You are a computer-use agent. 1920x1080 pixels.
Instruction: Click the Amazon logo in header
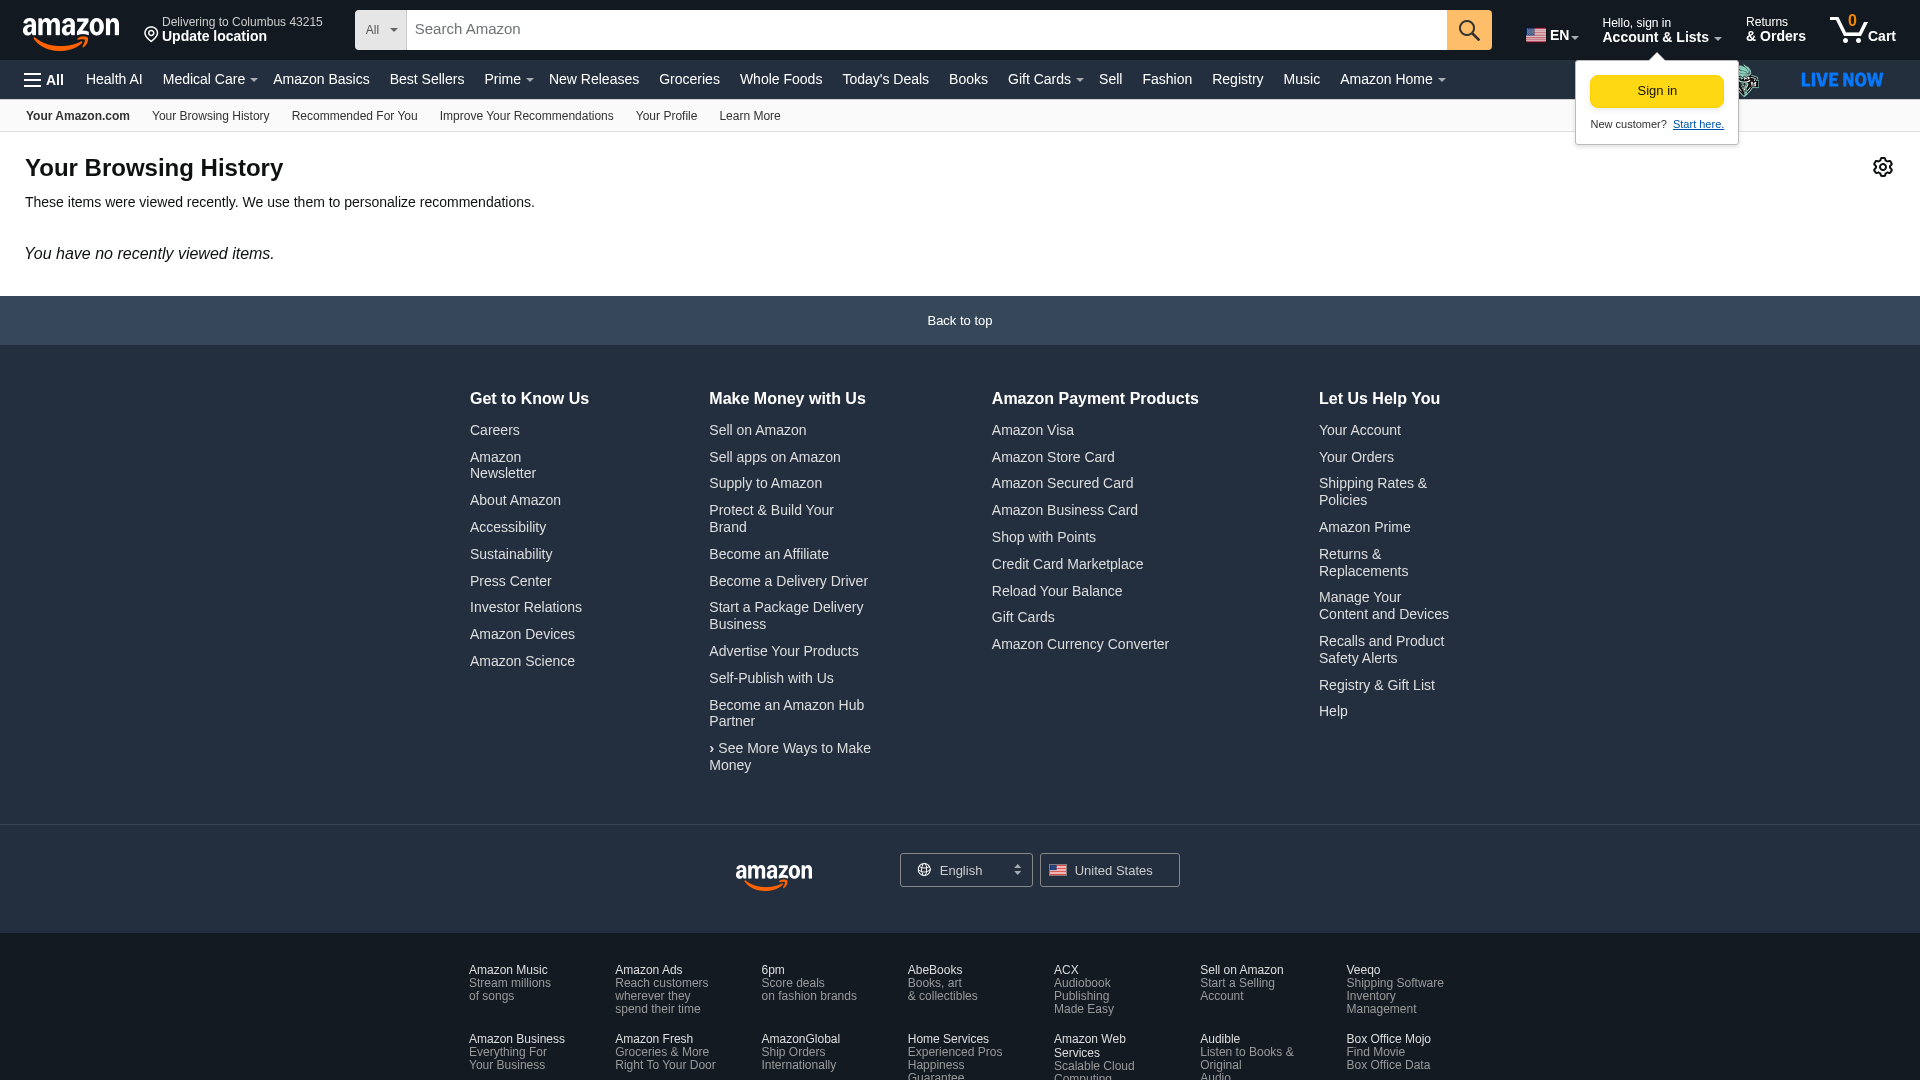pyautogui.click(x=71, y=33)
